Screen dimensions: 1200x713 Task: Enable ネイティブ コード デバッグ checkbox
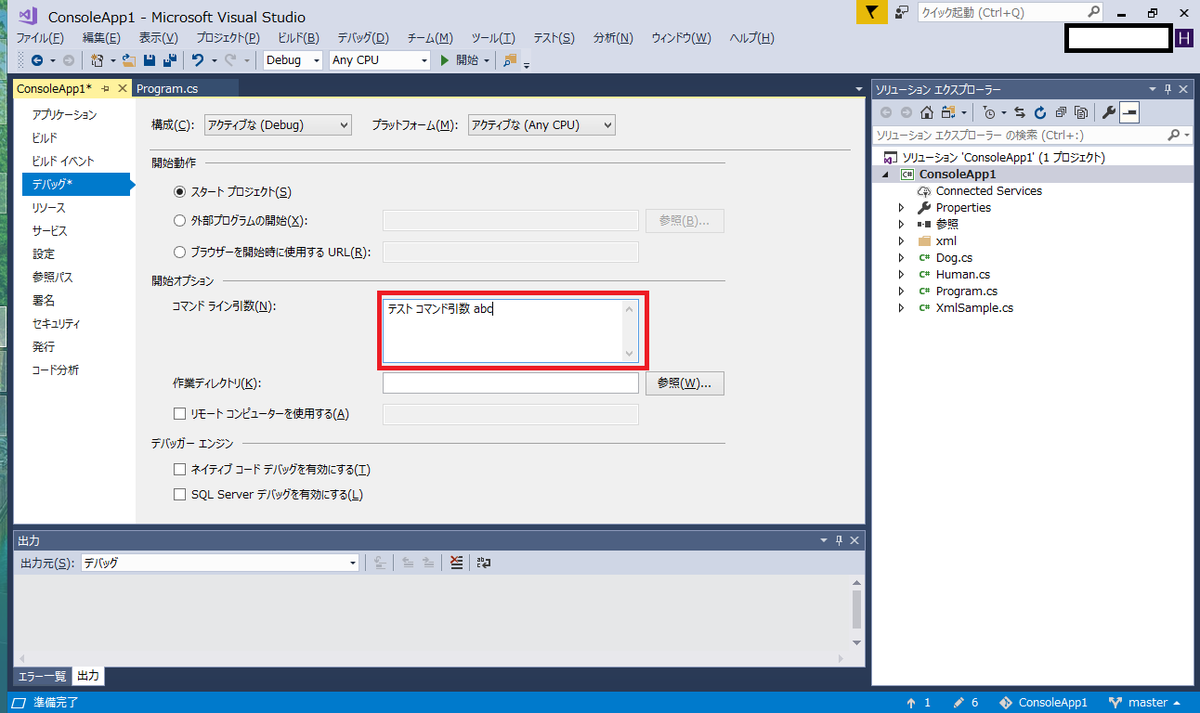pos(180,470)
